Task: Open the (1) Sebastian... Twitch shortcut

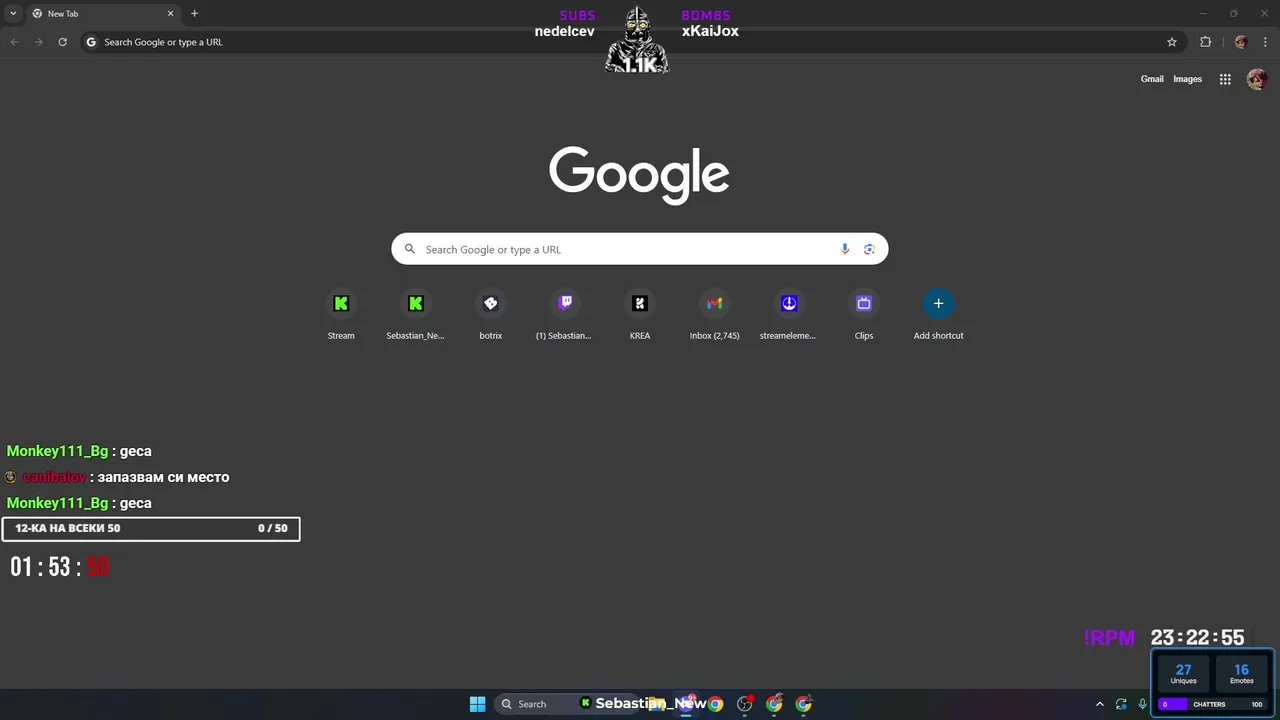Action: point(564,315)
